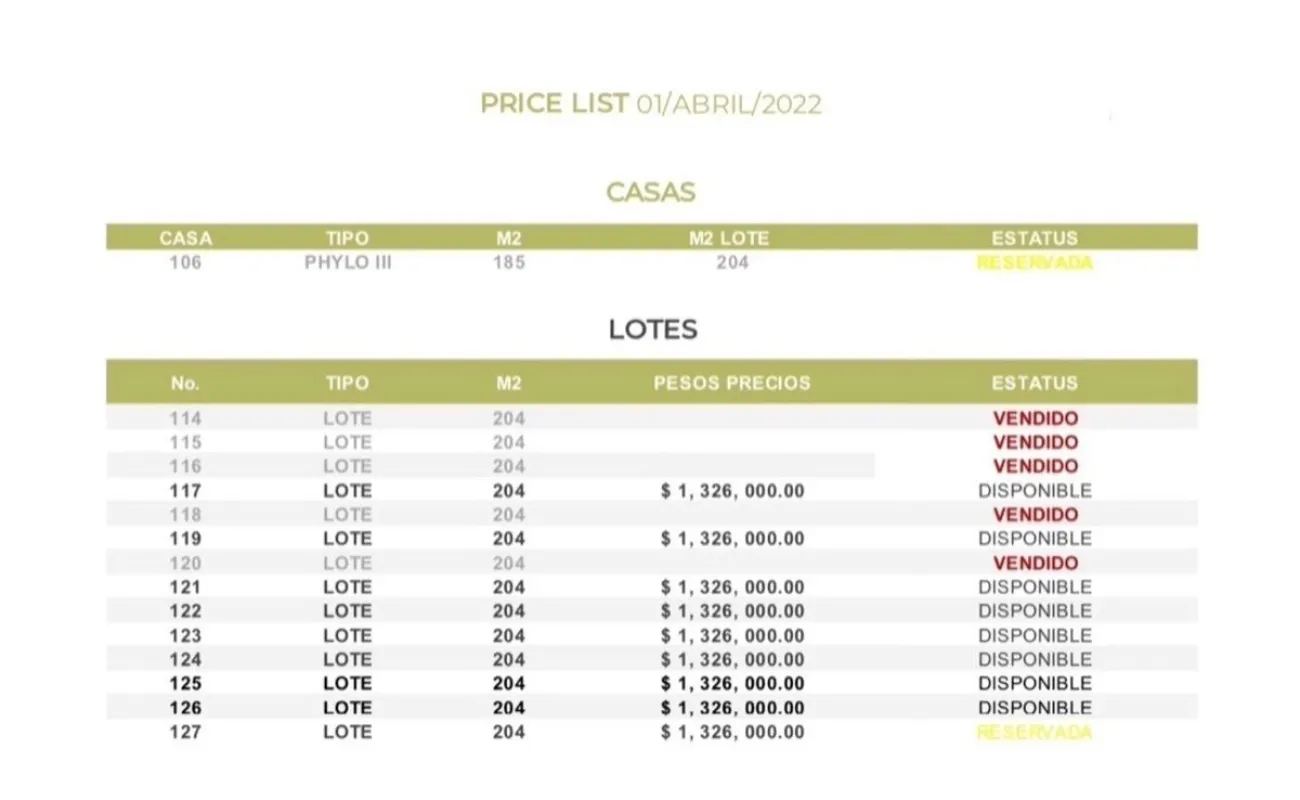This screenshot has height=800, width=1300.
Task: Select the RESERVADA status of lot 127
Action: (x=1035, y=732)
